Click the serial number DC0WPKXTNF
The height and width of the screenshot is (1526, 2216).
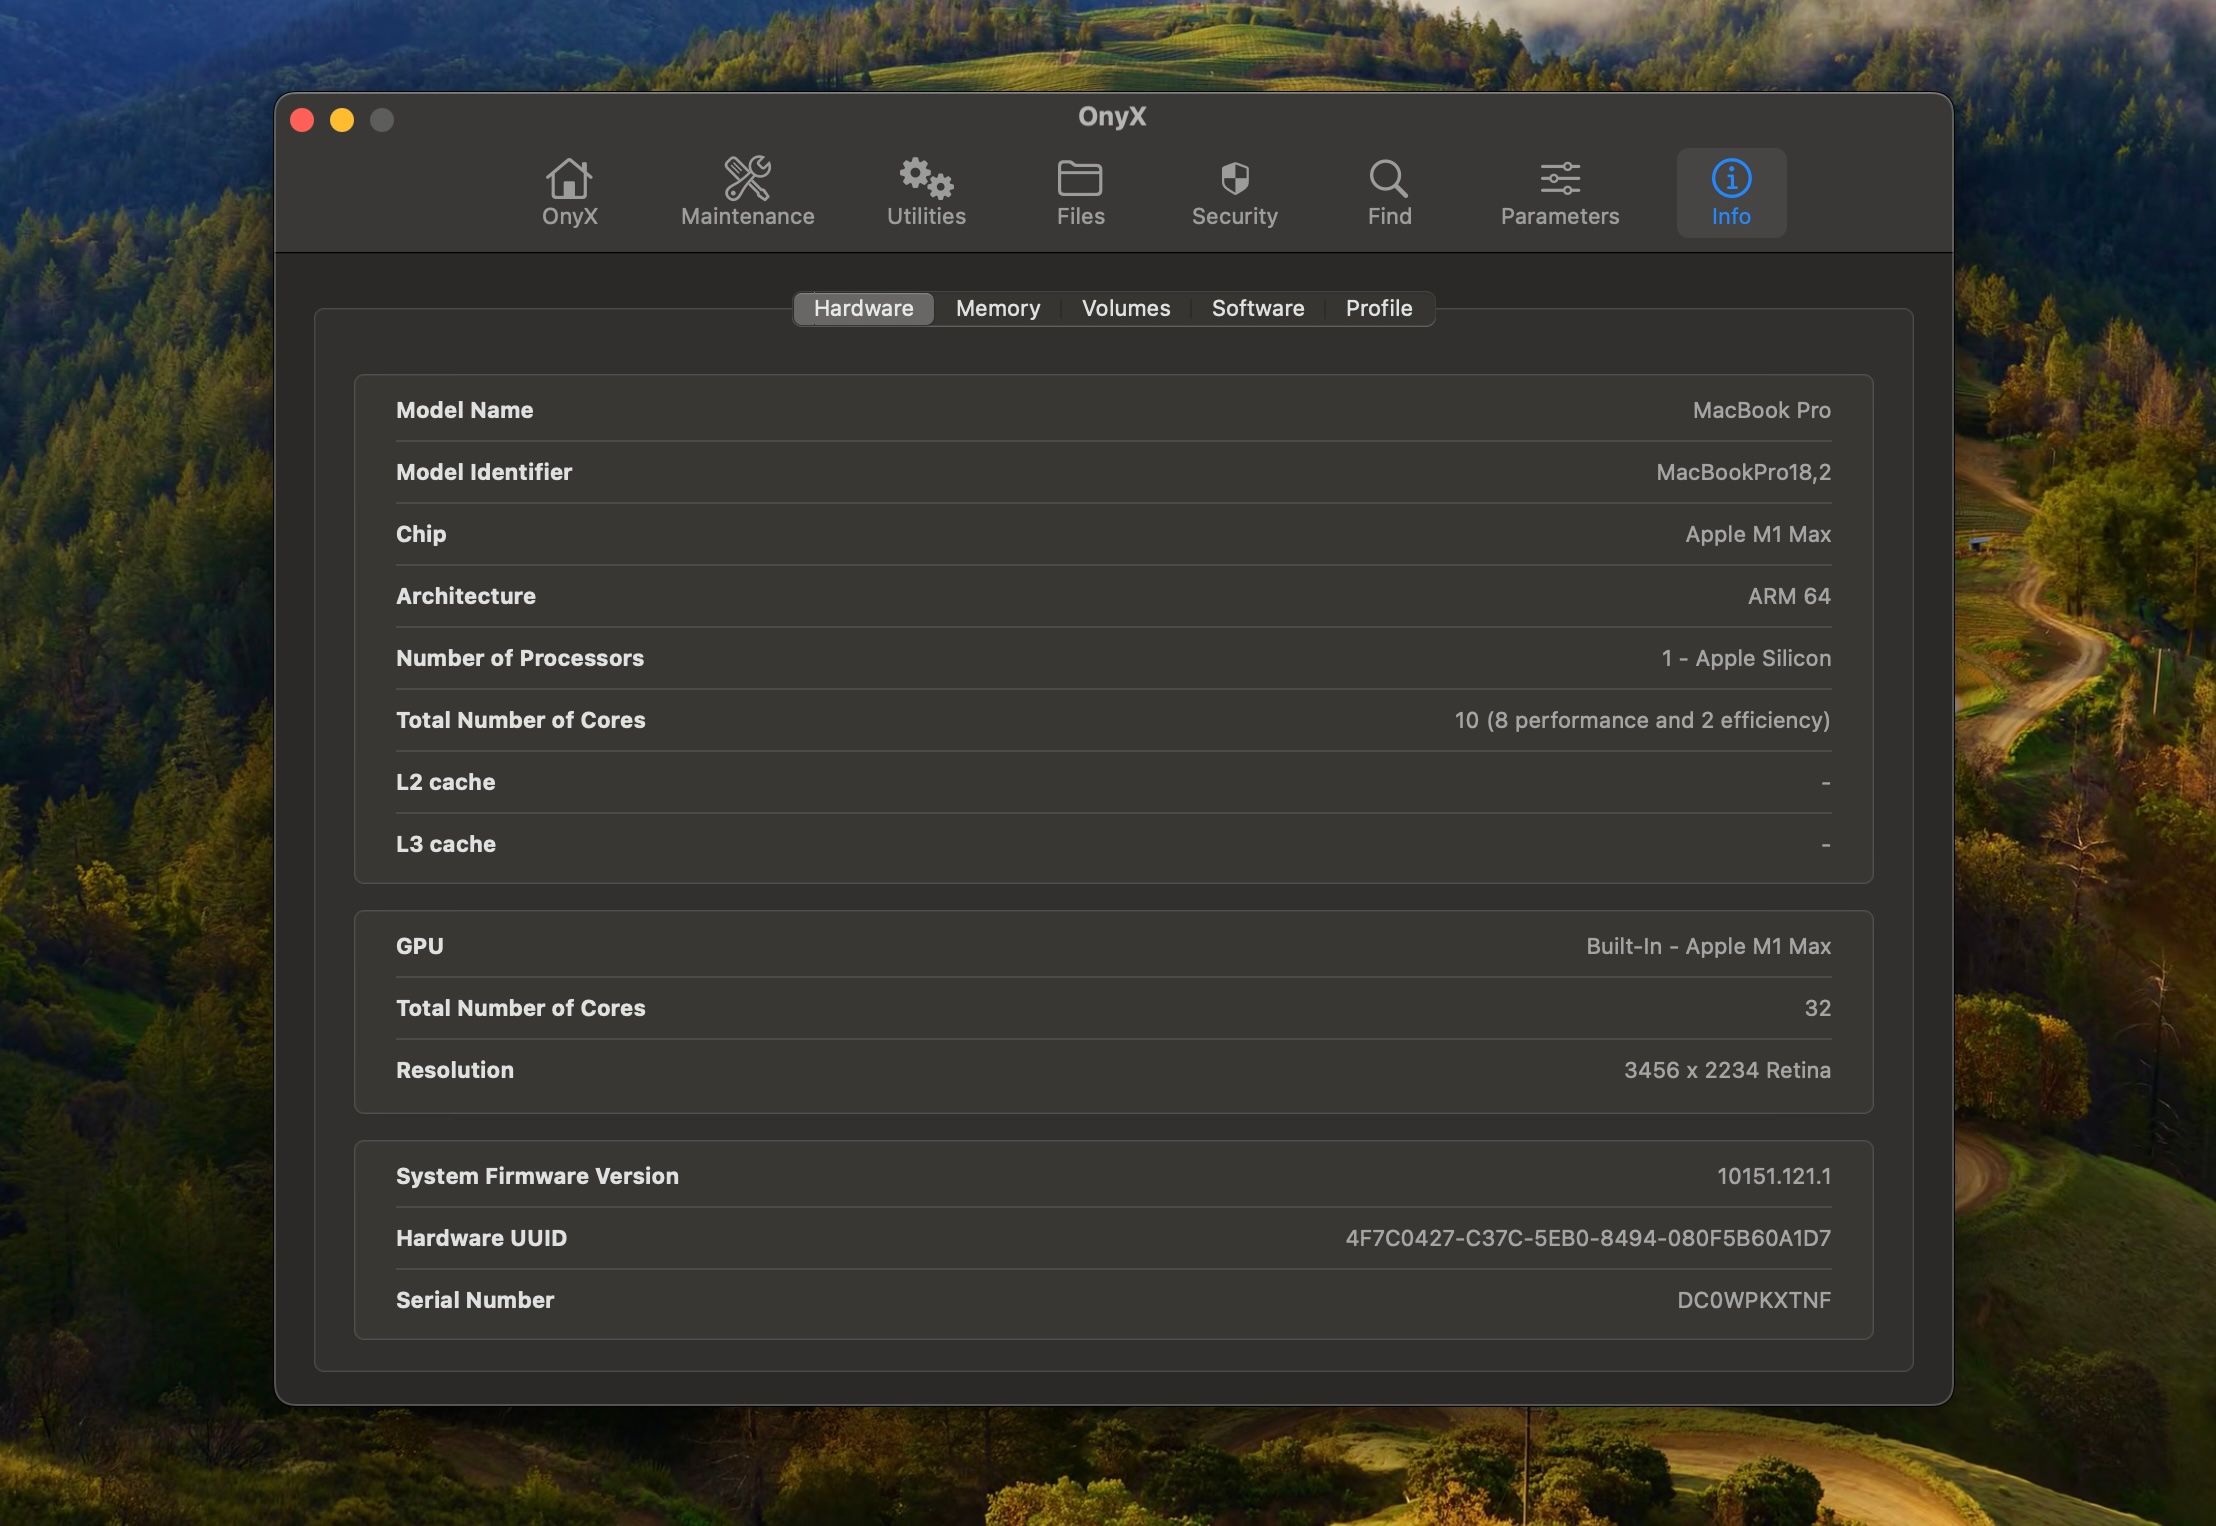pyautogui.click(x=1754, y=1300)
